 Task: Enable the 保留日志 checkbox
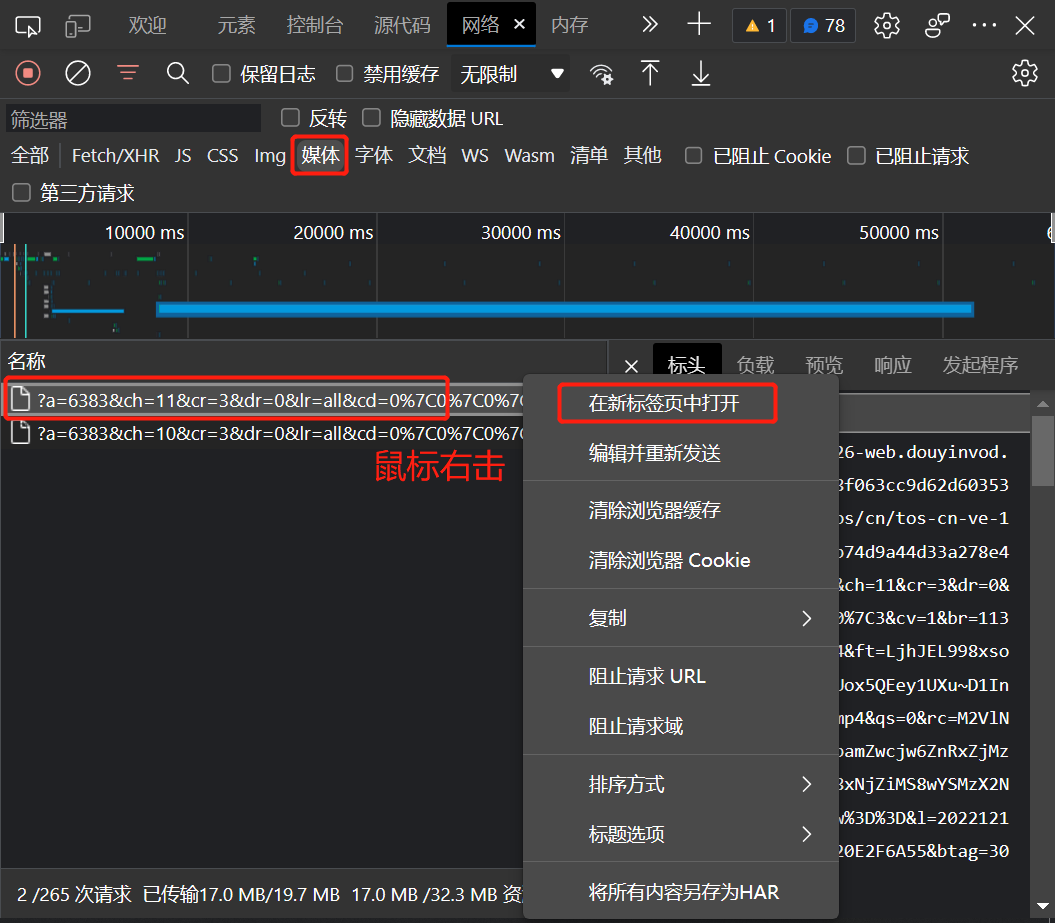click(222, 74)
